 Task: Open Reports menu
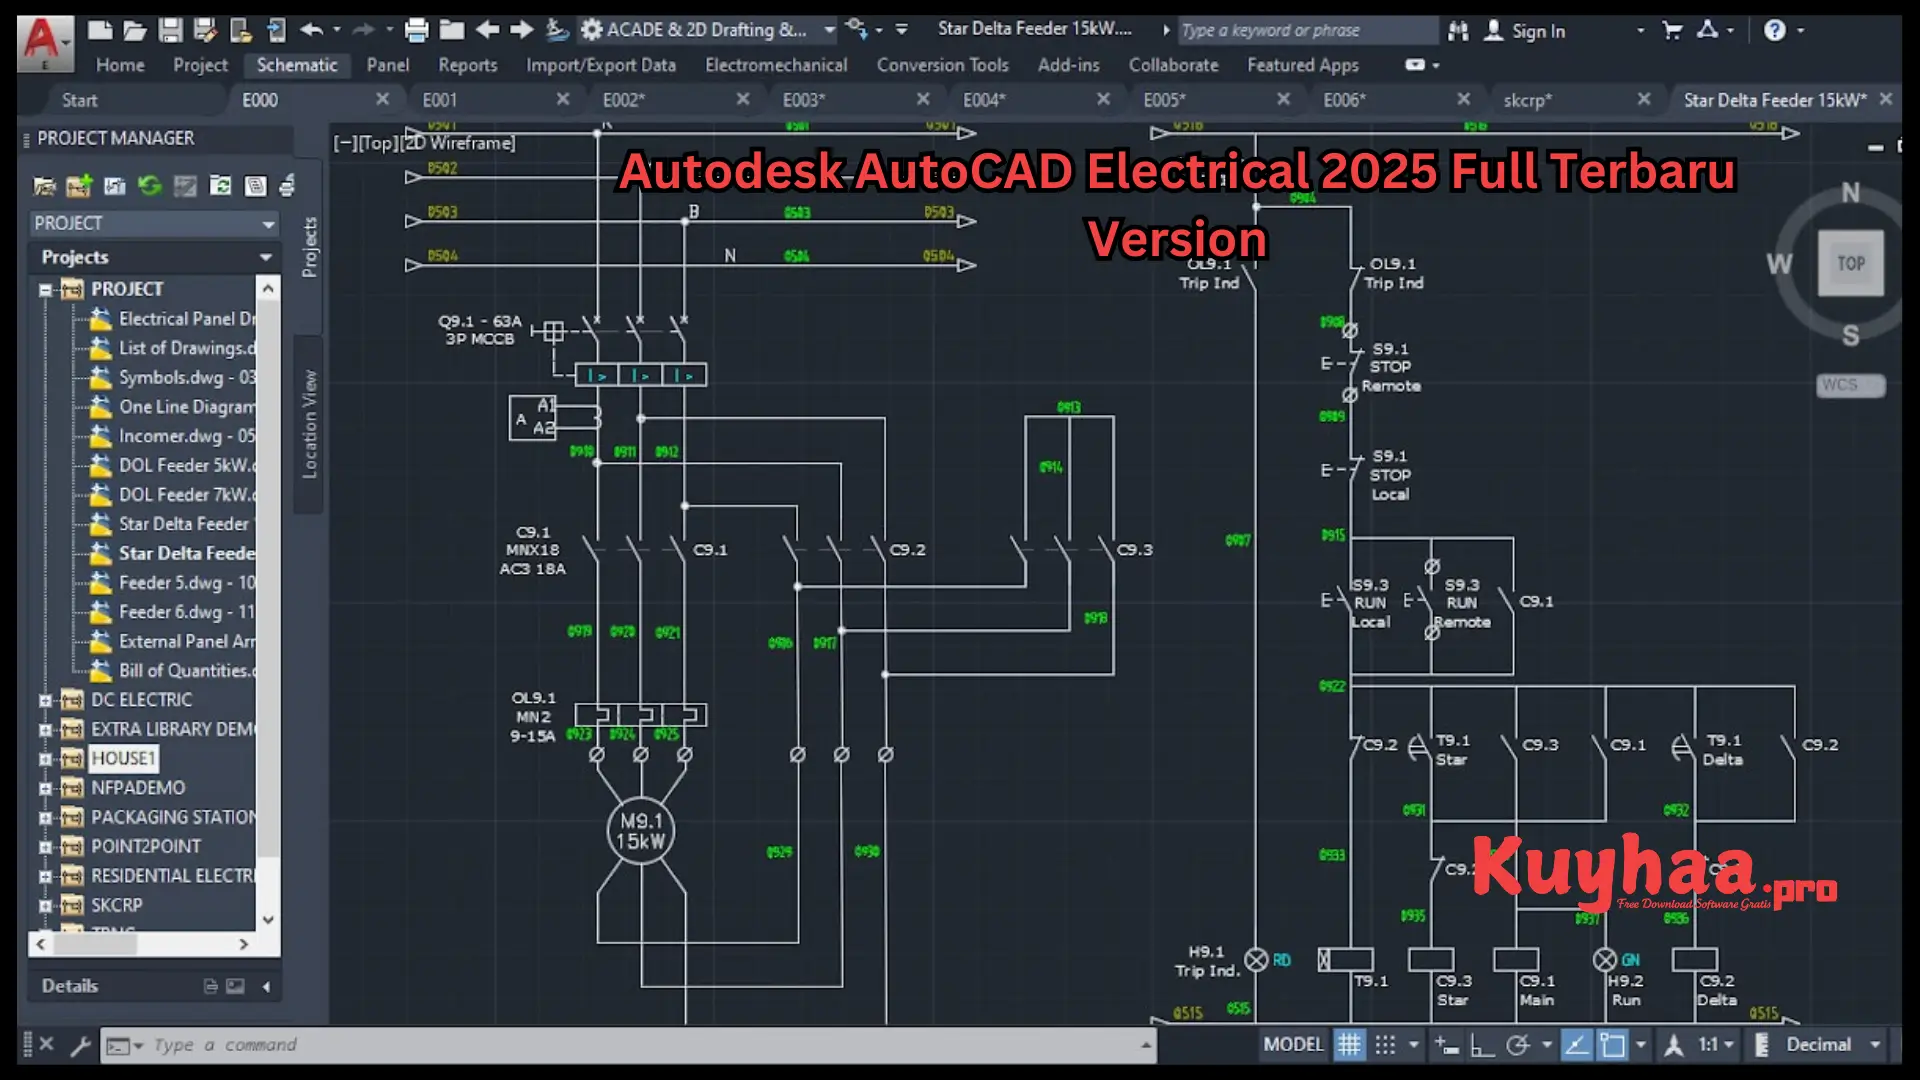pos(467,63)
